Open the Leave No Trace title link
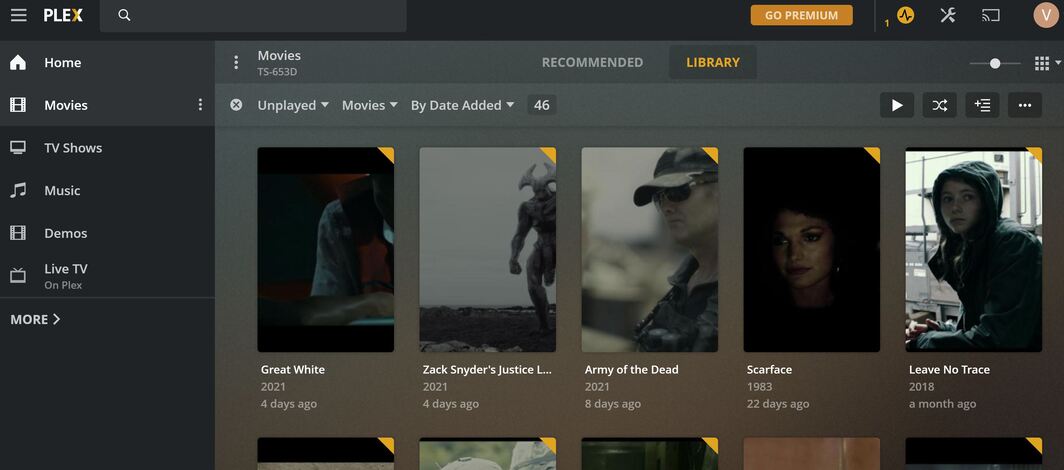 (949, 370)
